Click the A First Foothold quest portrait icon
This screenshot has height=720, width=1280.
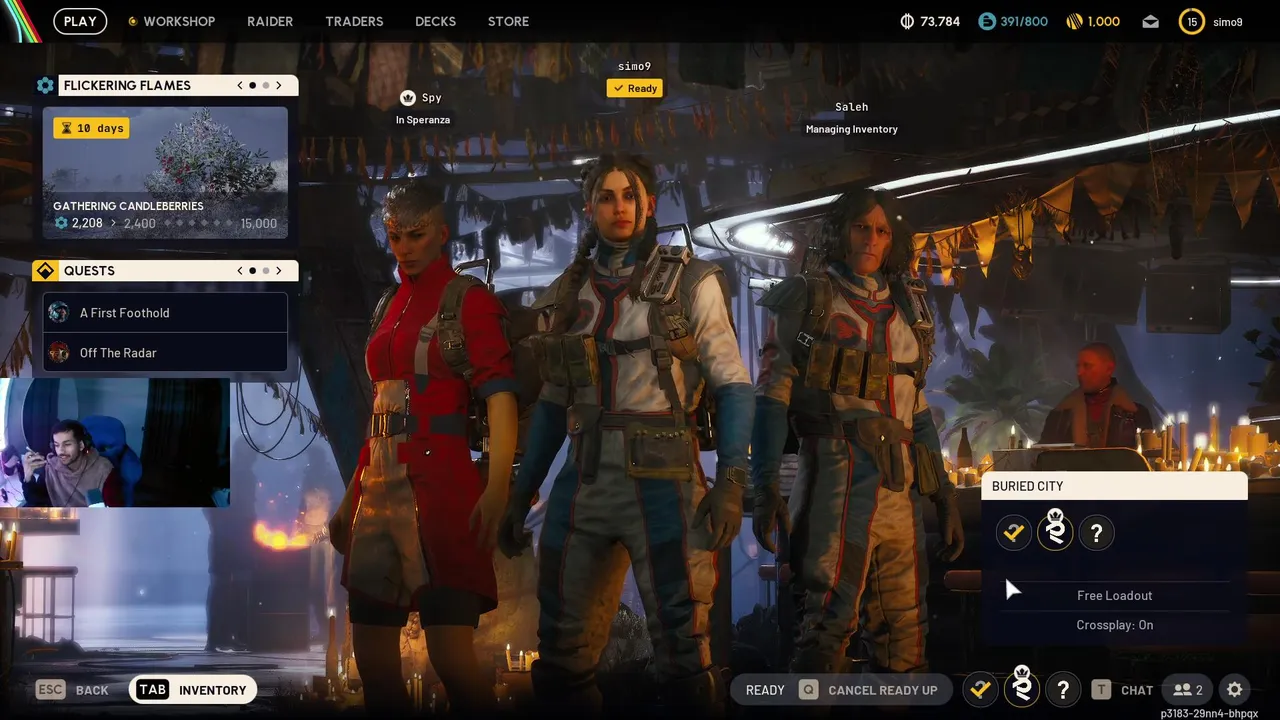(x=59, y=313)
